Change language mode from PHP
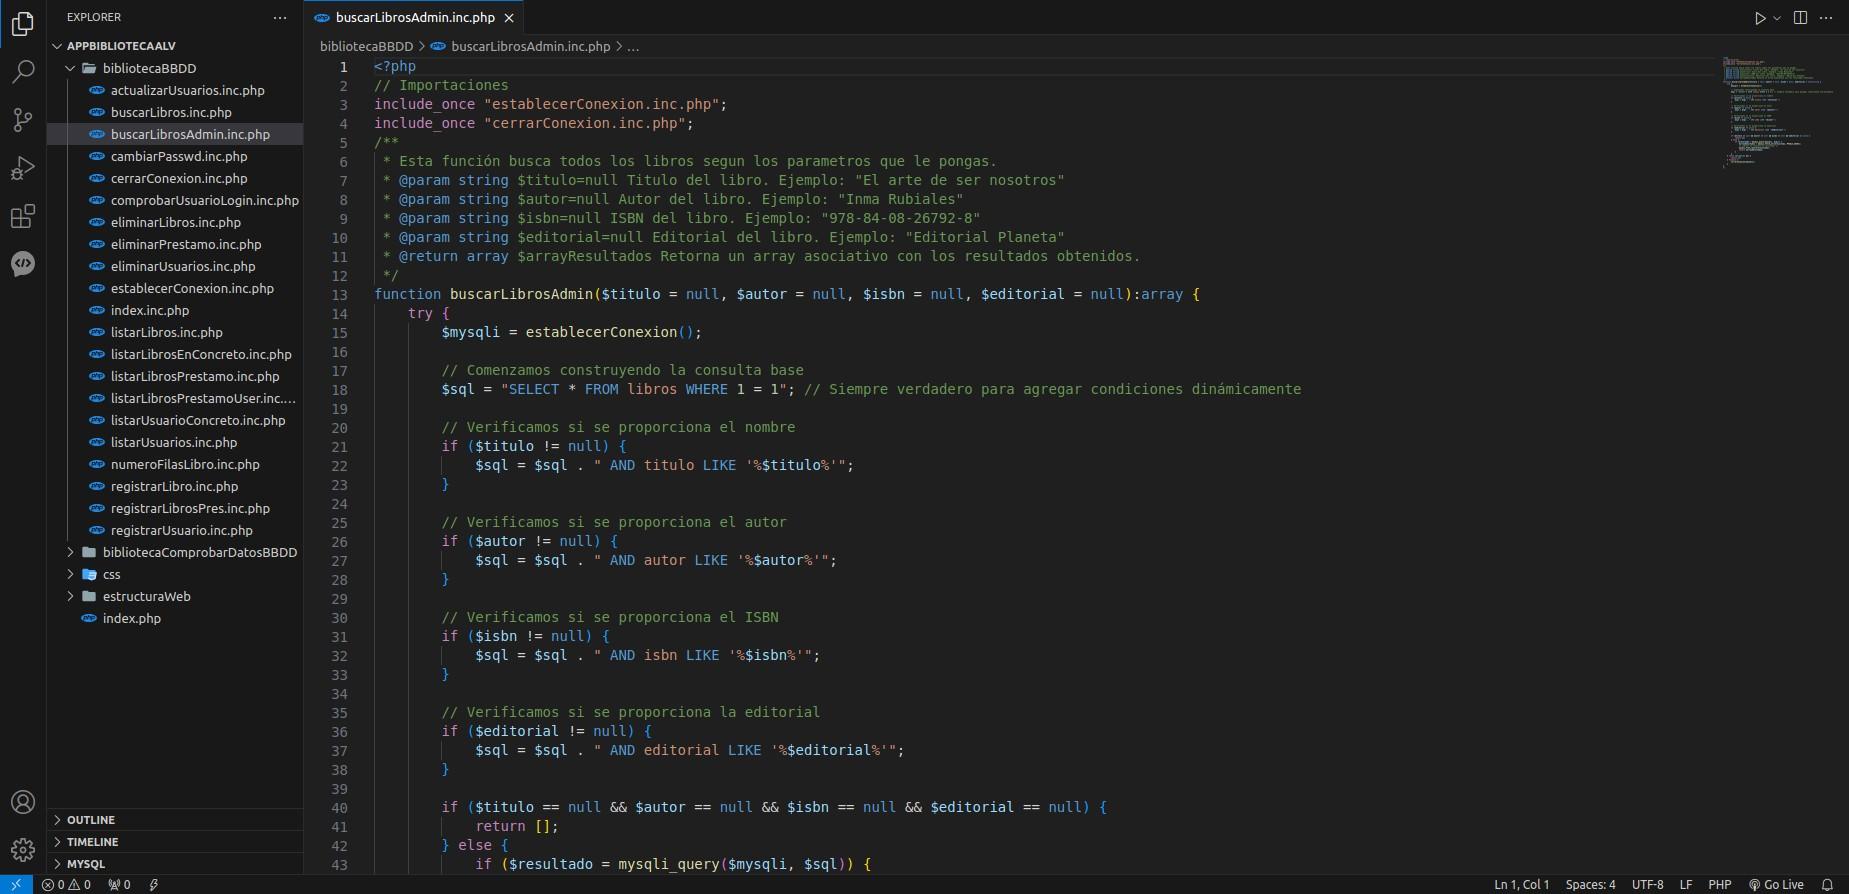Screen dimensions: 1849x894 click(1720, 885)
